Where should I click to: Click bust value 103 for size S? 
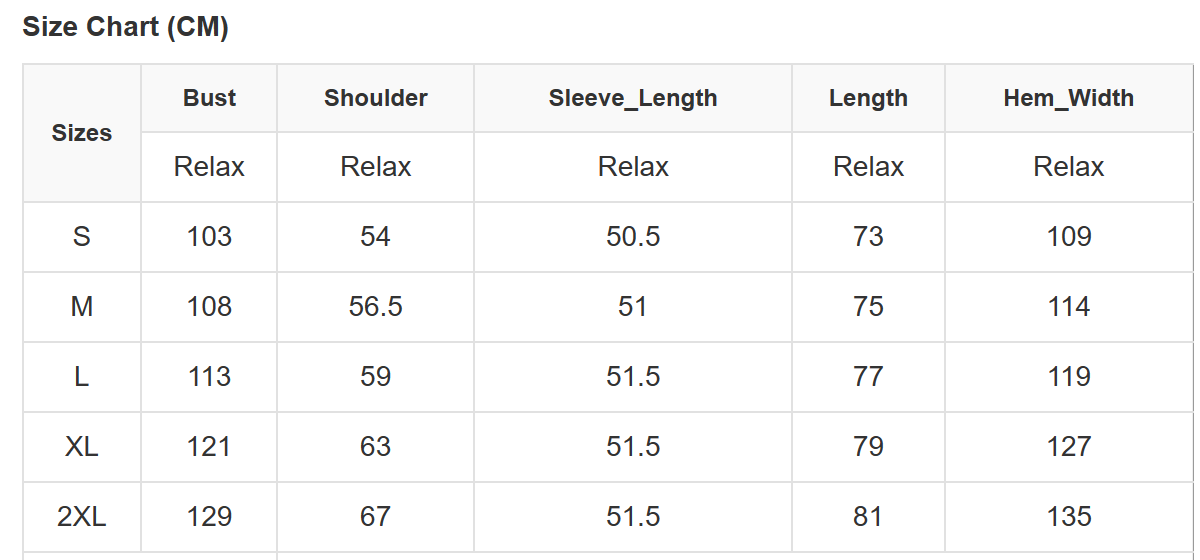click(x=209, y=237)
